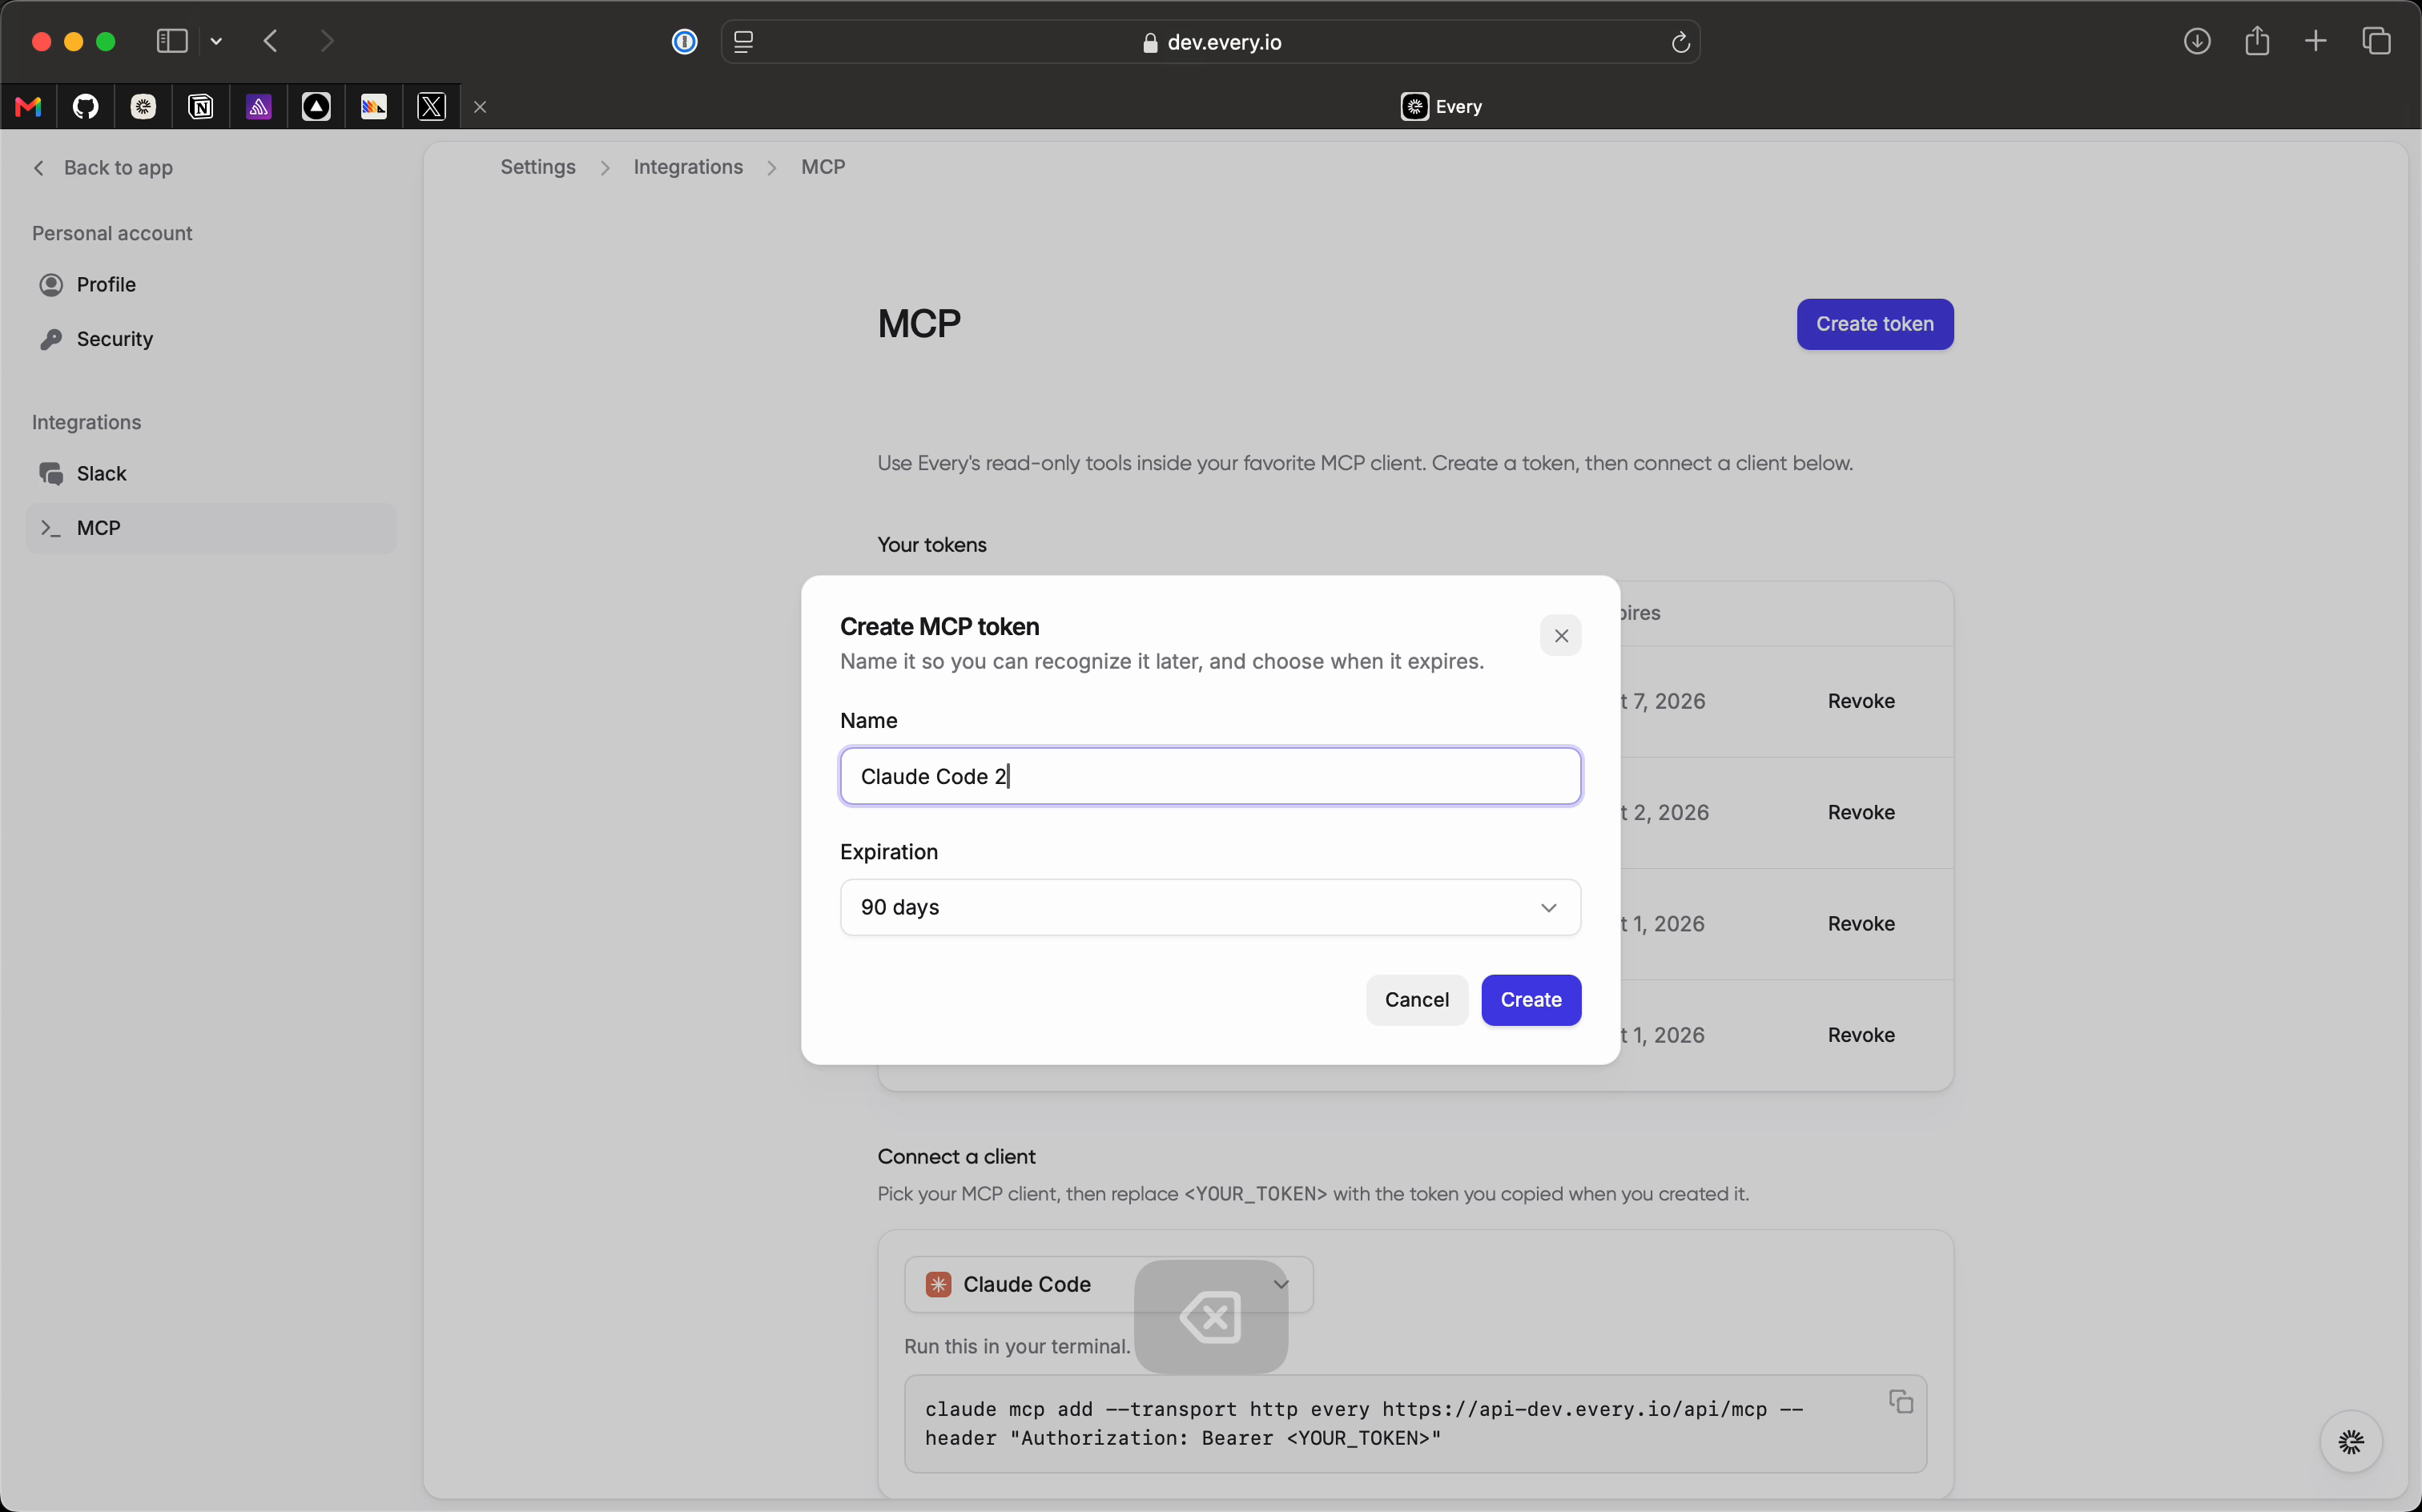
Task: Select the Every tab
Action: (x=1441, y=107)
